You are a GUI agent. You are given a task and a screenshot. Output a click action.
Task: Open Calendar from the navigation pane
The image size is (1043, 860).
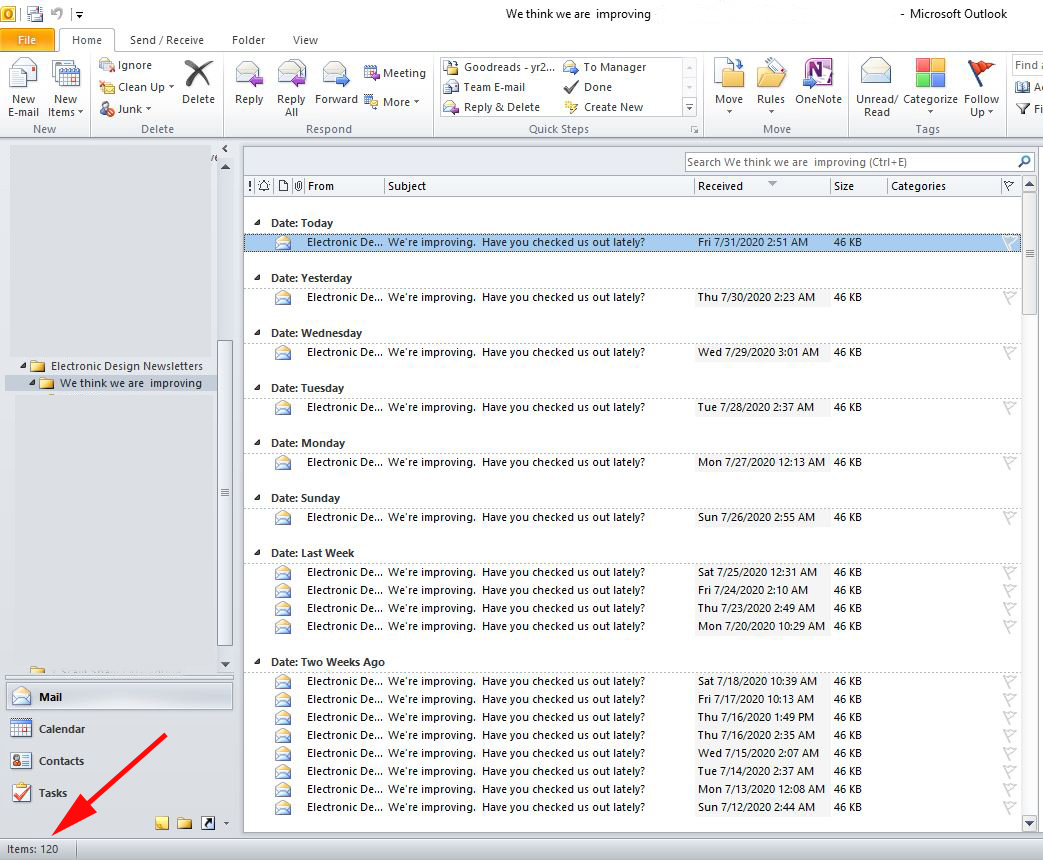click(61, 729)
